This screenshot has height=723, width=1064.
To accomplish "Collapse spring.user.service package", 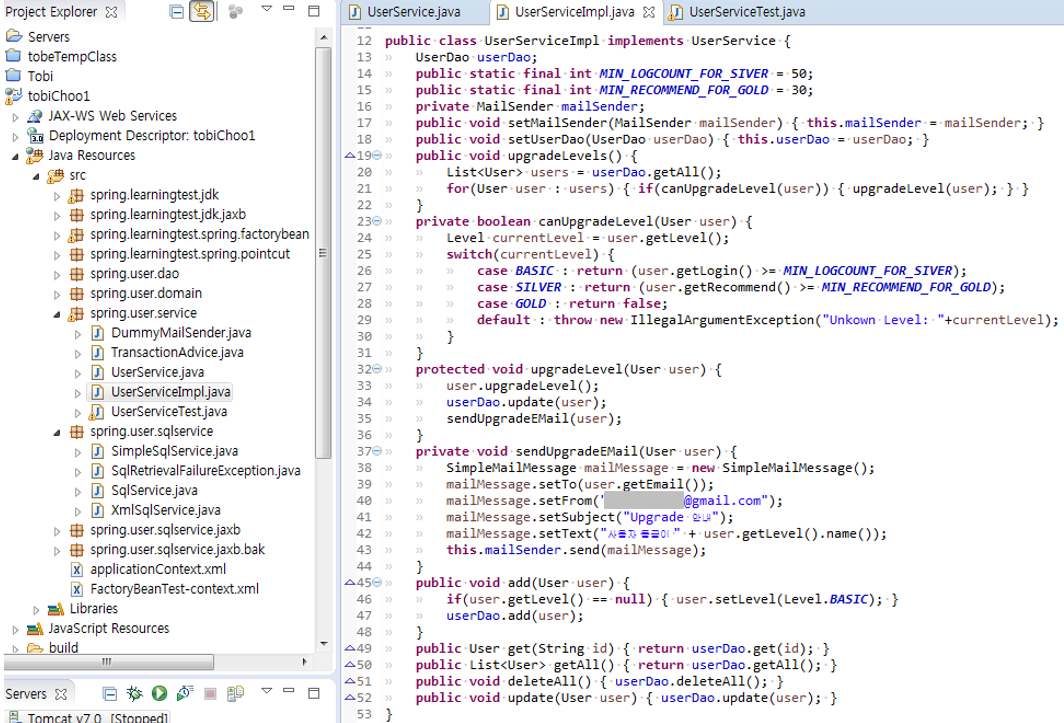I will point(57,314).
